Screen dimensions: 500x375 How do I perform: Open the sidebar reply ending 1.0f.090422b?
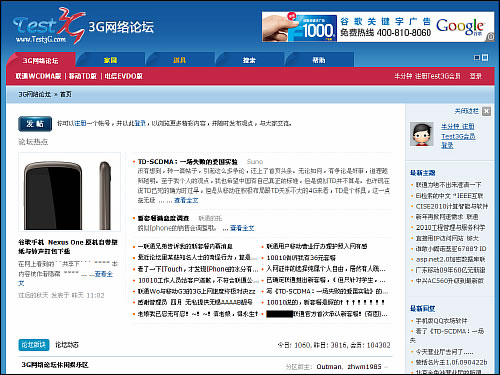[451, 362]
